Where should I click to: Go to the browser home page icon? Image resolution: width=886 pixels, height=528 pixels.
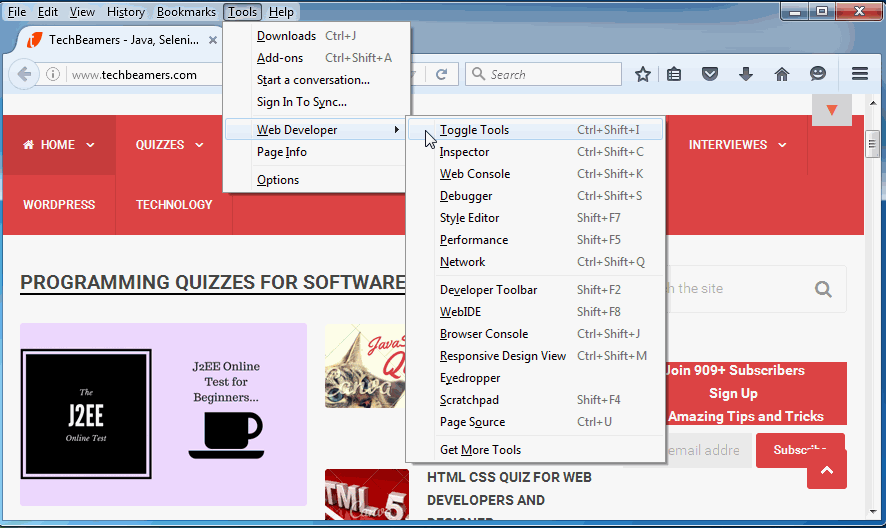tap(782, 74)
